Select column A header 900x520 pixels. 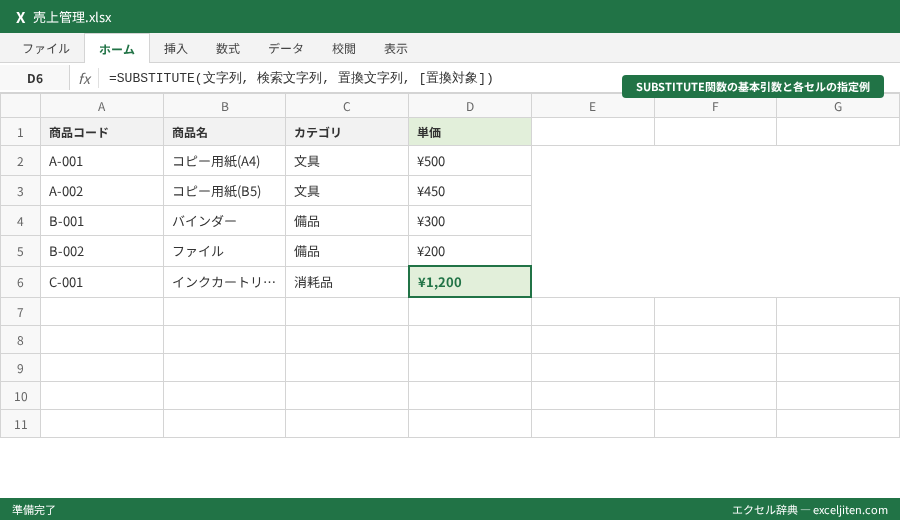pos(102,106)
